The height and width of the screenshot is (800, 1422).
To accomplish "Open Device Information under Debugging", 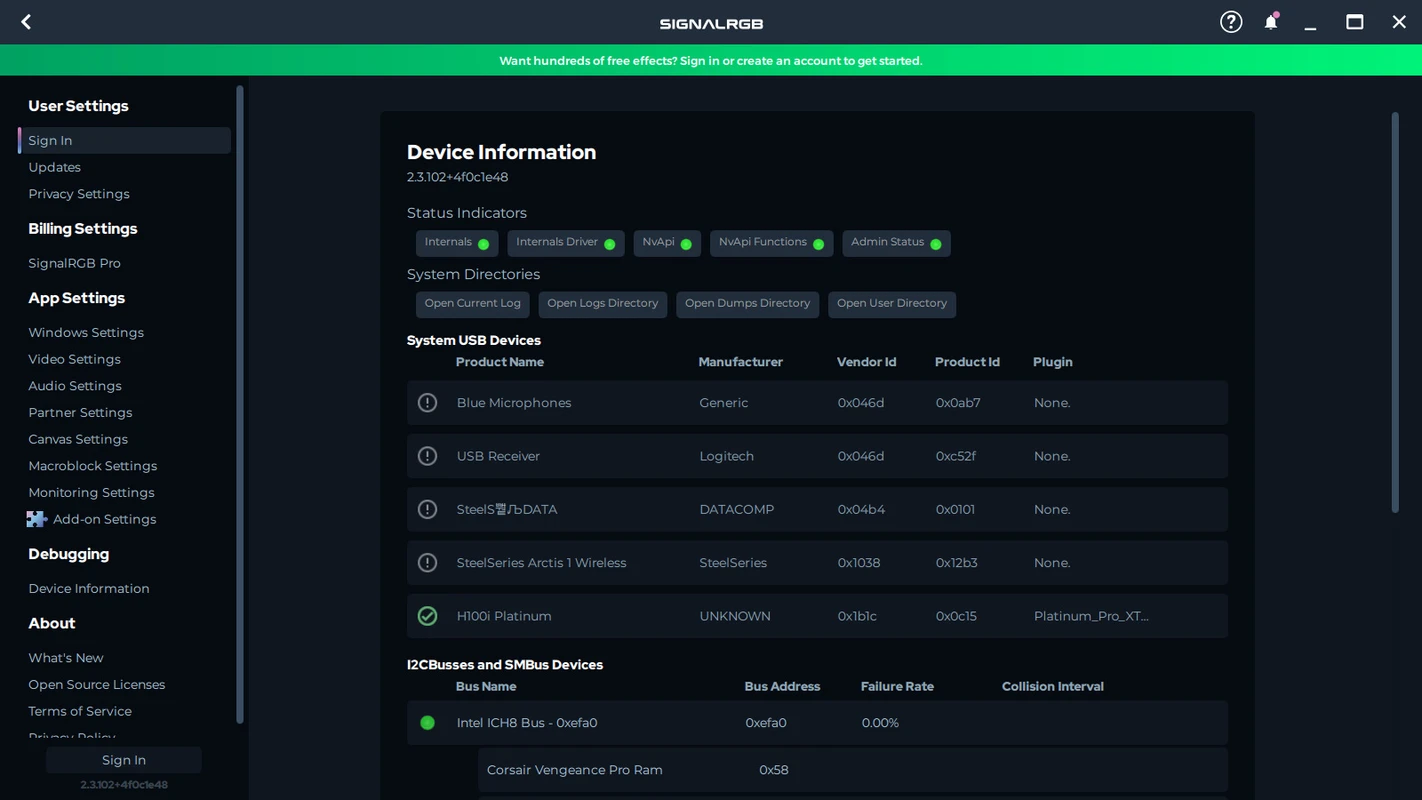I will [x=89, y=589].
